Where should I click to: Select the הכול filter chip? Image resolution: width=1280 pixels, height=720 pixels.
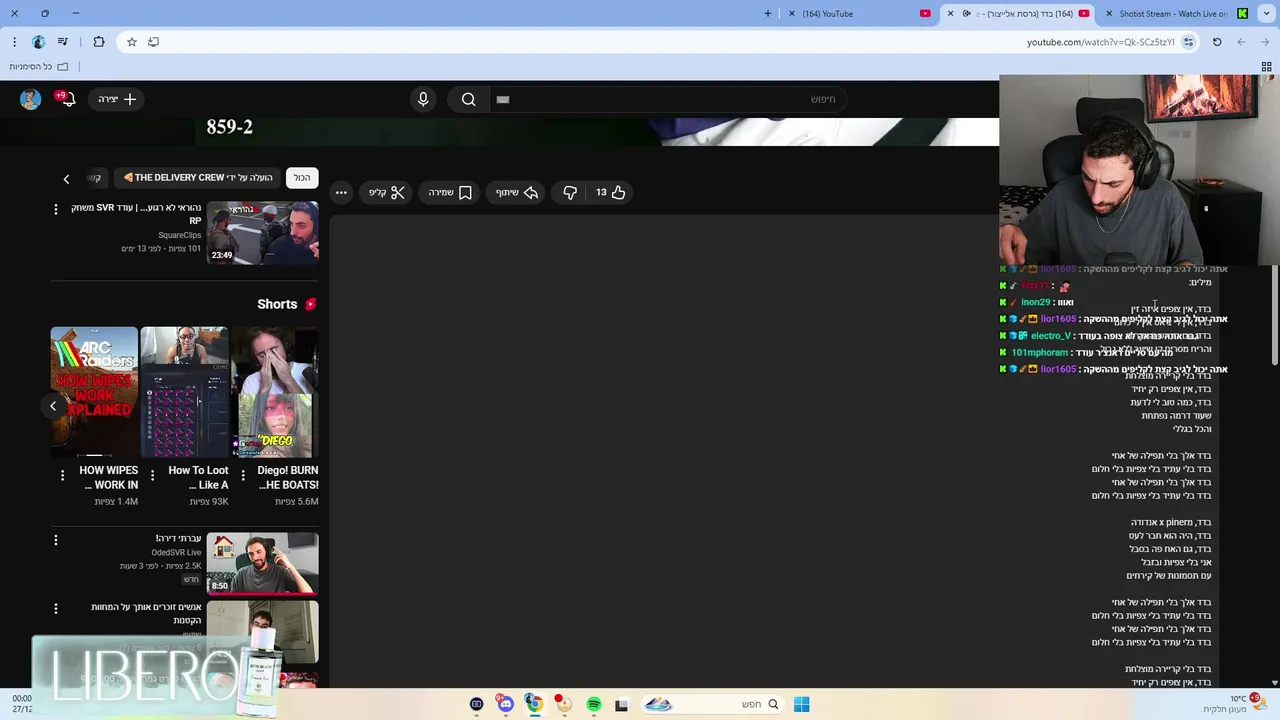[302, 178]
